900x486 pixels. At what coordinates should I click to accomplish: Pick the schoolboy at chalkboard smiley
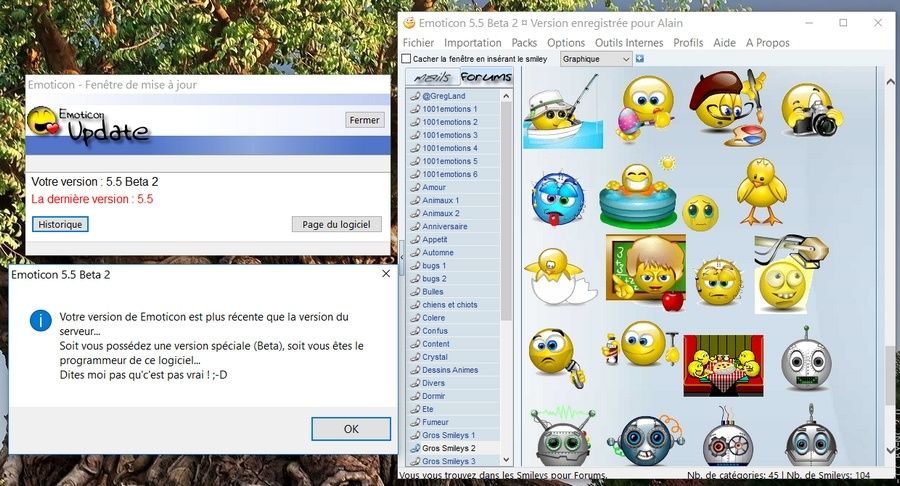[x=645, y=271]
